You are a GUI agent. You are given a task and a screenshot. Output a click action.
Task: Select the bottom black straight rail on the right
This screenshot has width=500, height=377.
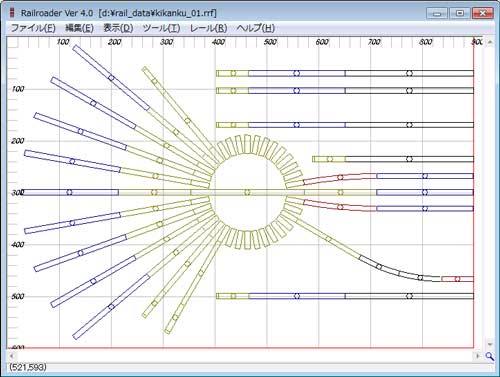tap(409, 296)
